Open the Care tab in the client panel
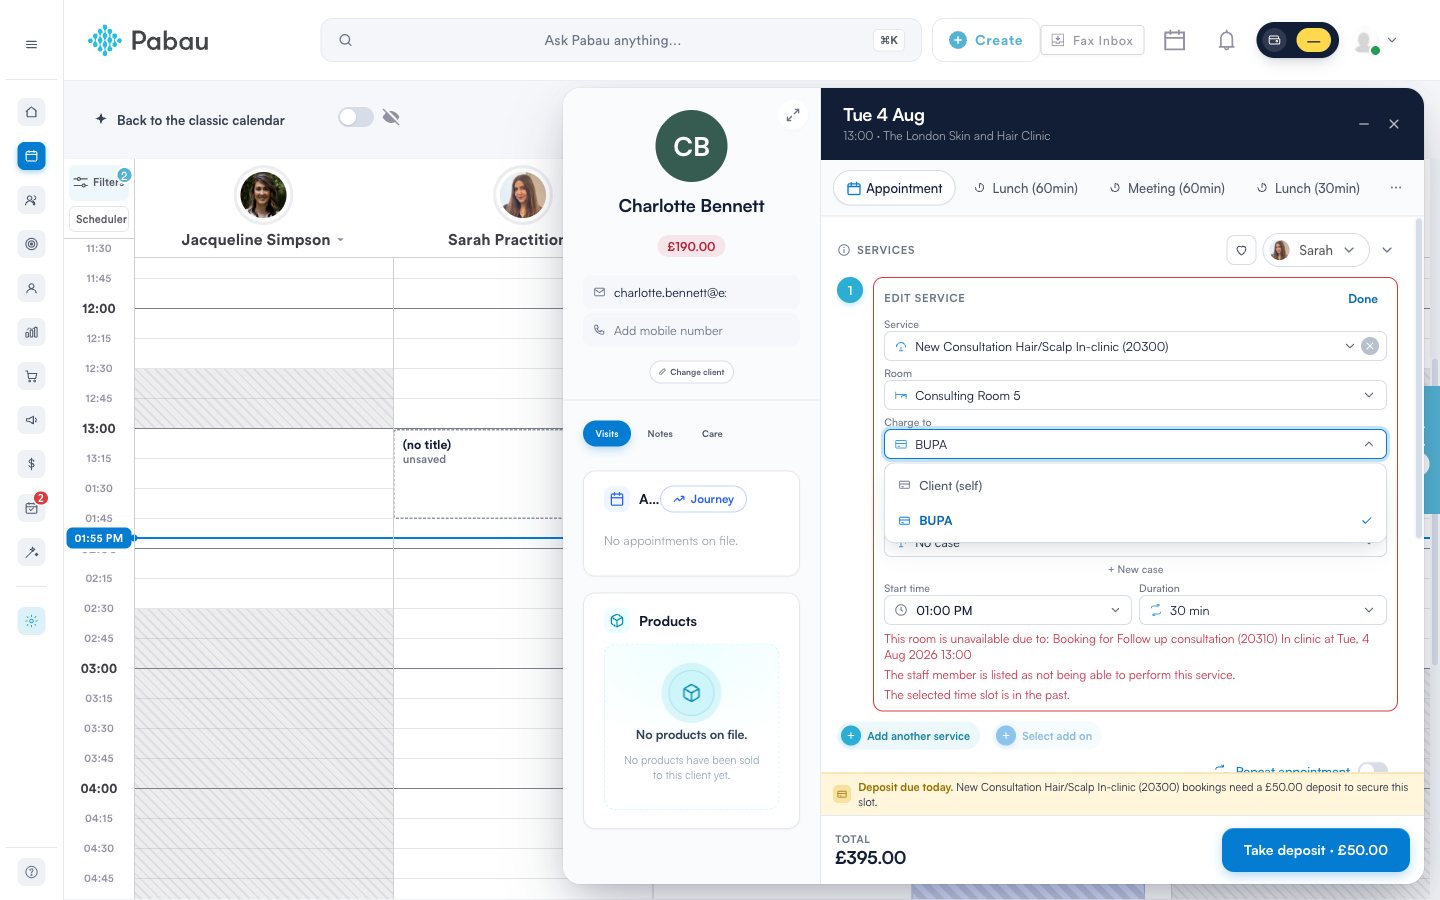 pyautogui.click(x=712, y=434)
